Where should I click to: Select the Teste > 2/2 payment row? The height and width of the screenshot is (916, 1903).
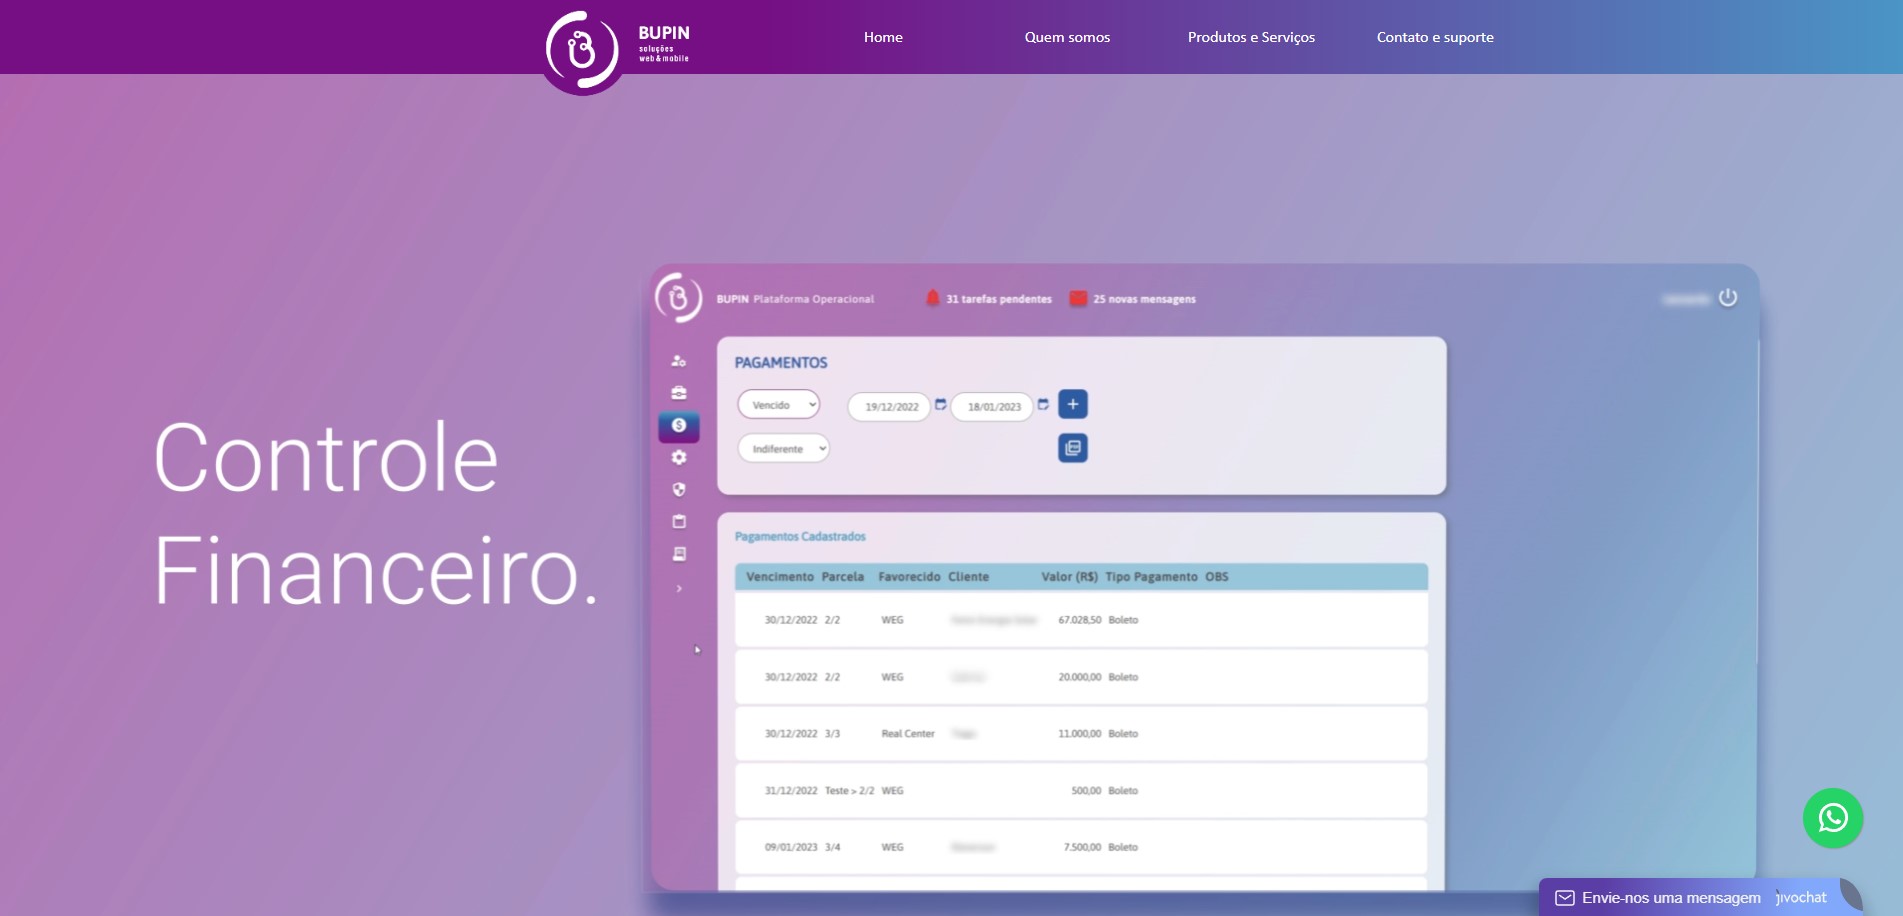(x=1081, y=791)
